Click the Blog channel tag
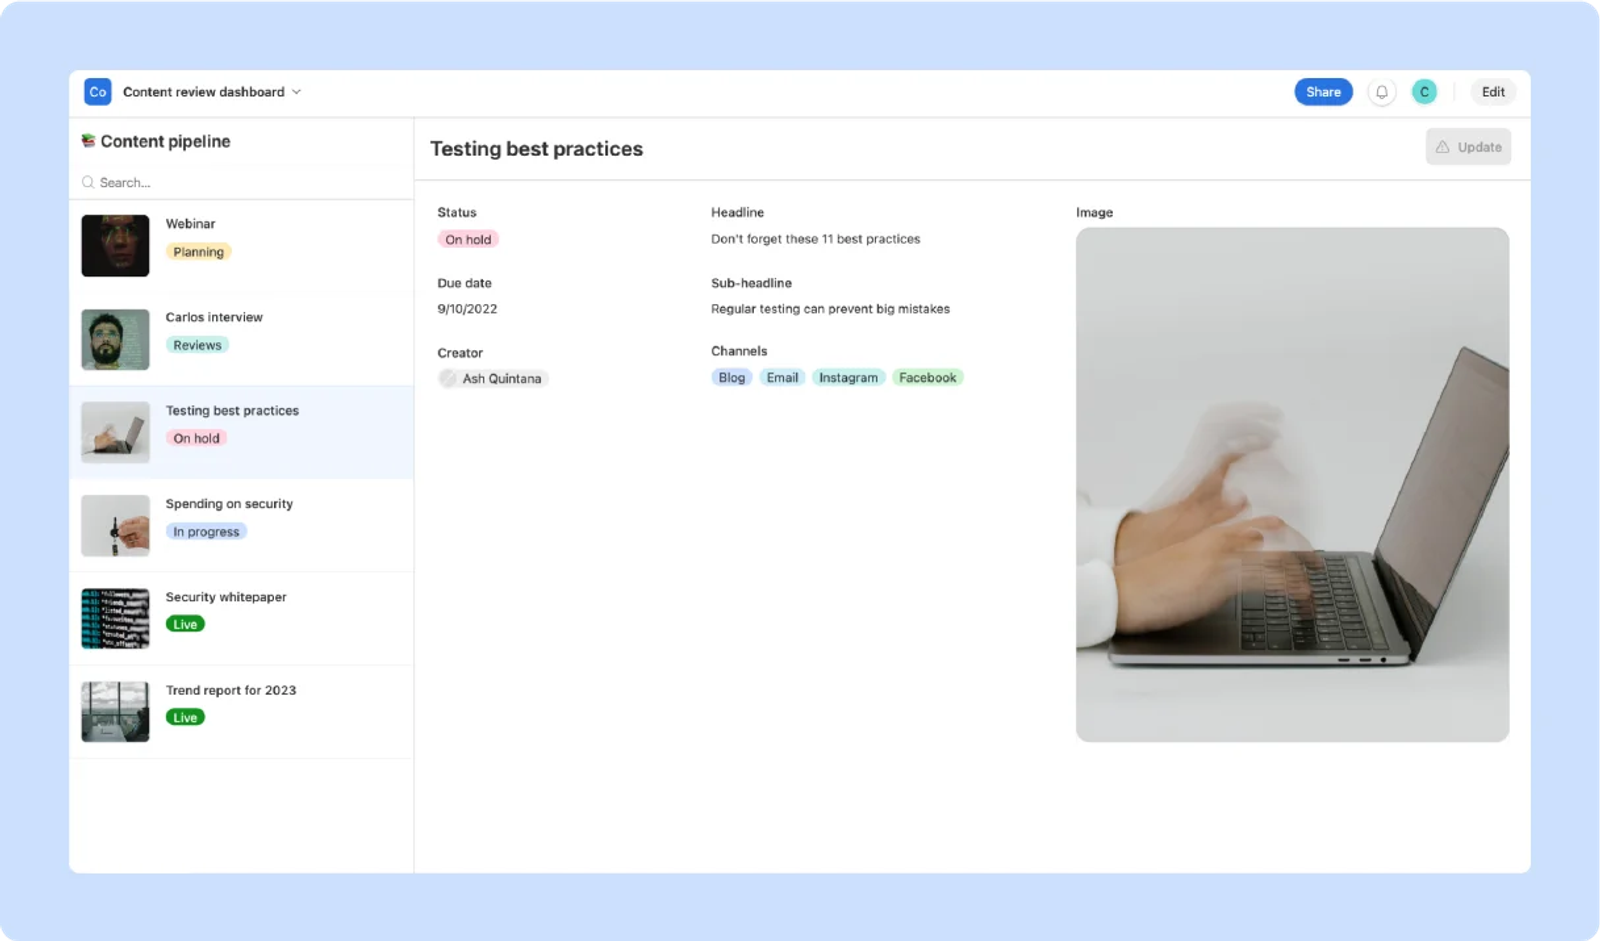Viewport: 1600px width, 941px height. (x=732, y=378)
